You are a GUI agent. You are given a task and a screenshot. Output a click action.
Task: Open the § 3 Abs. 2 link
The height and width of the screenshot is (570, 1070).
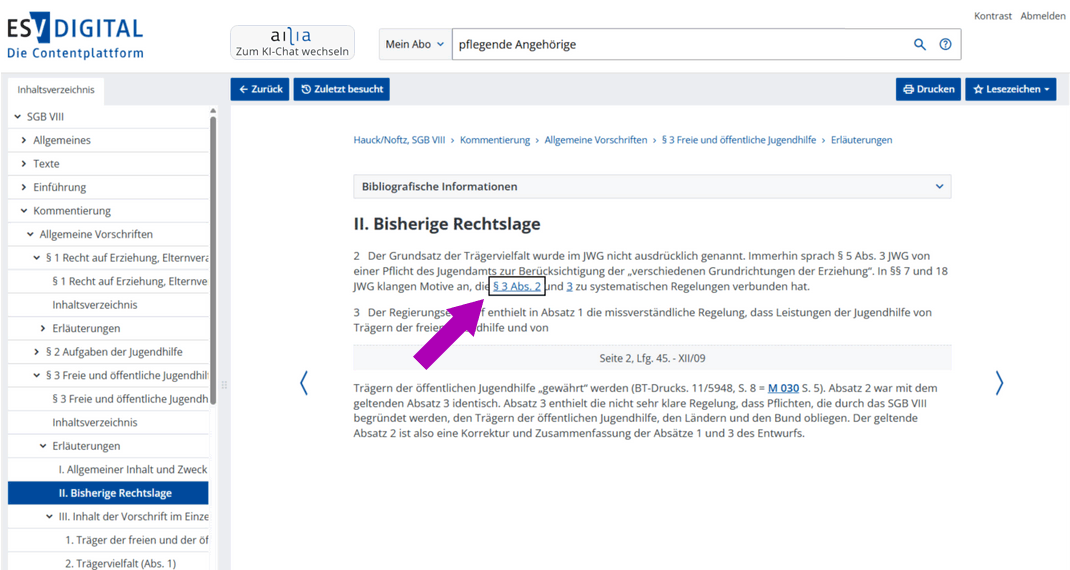pos(517,287)
